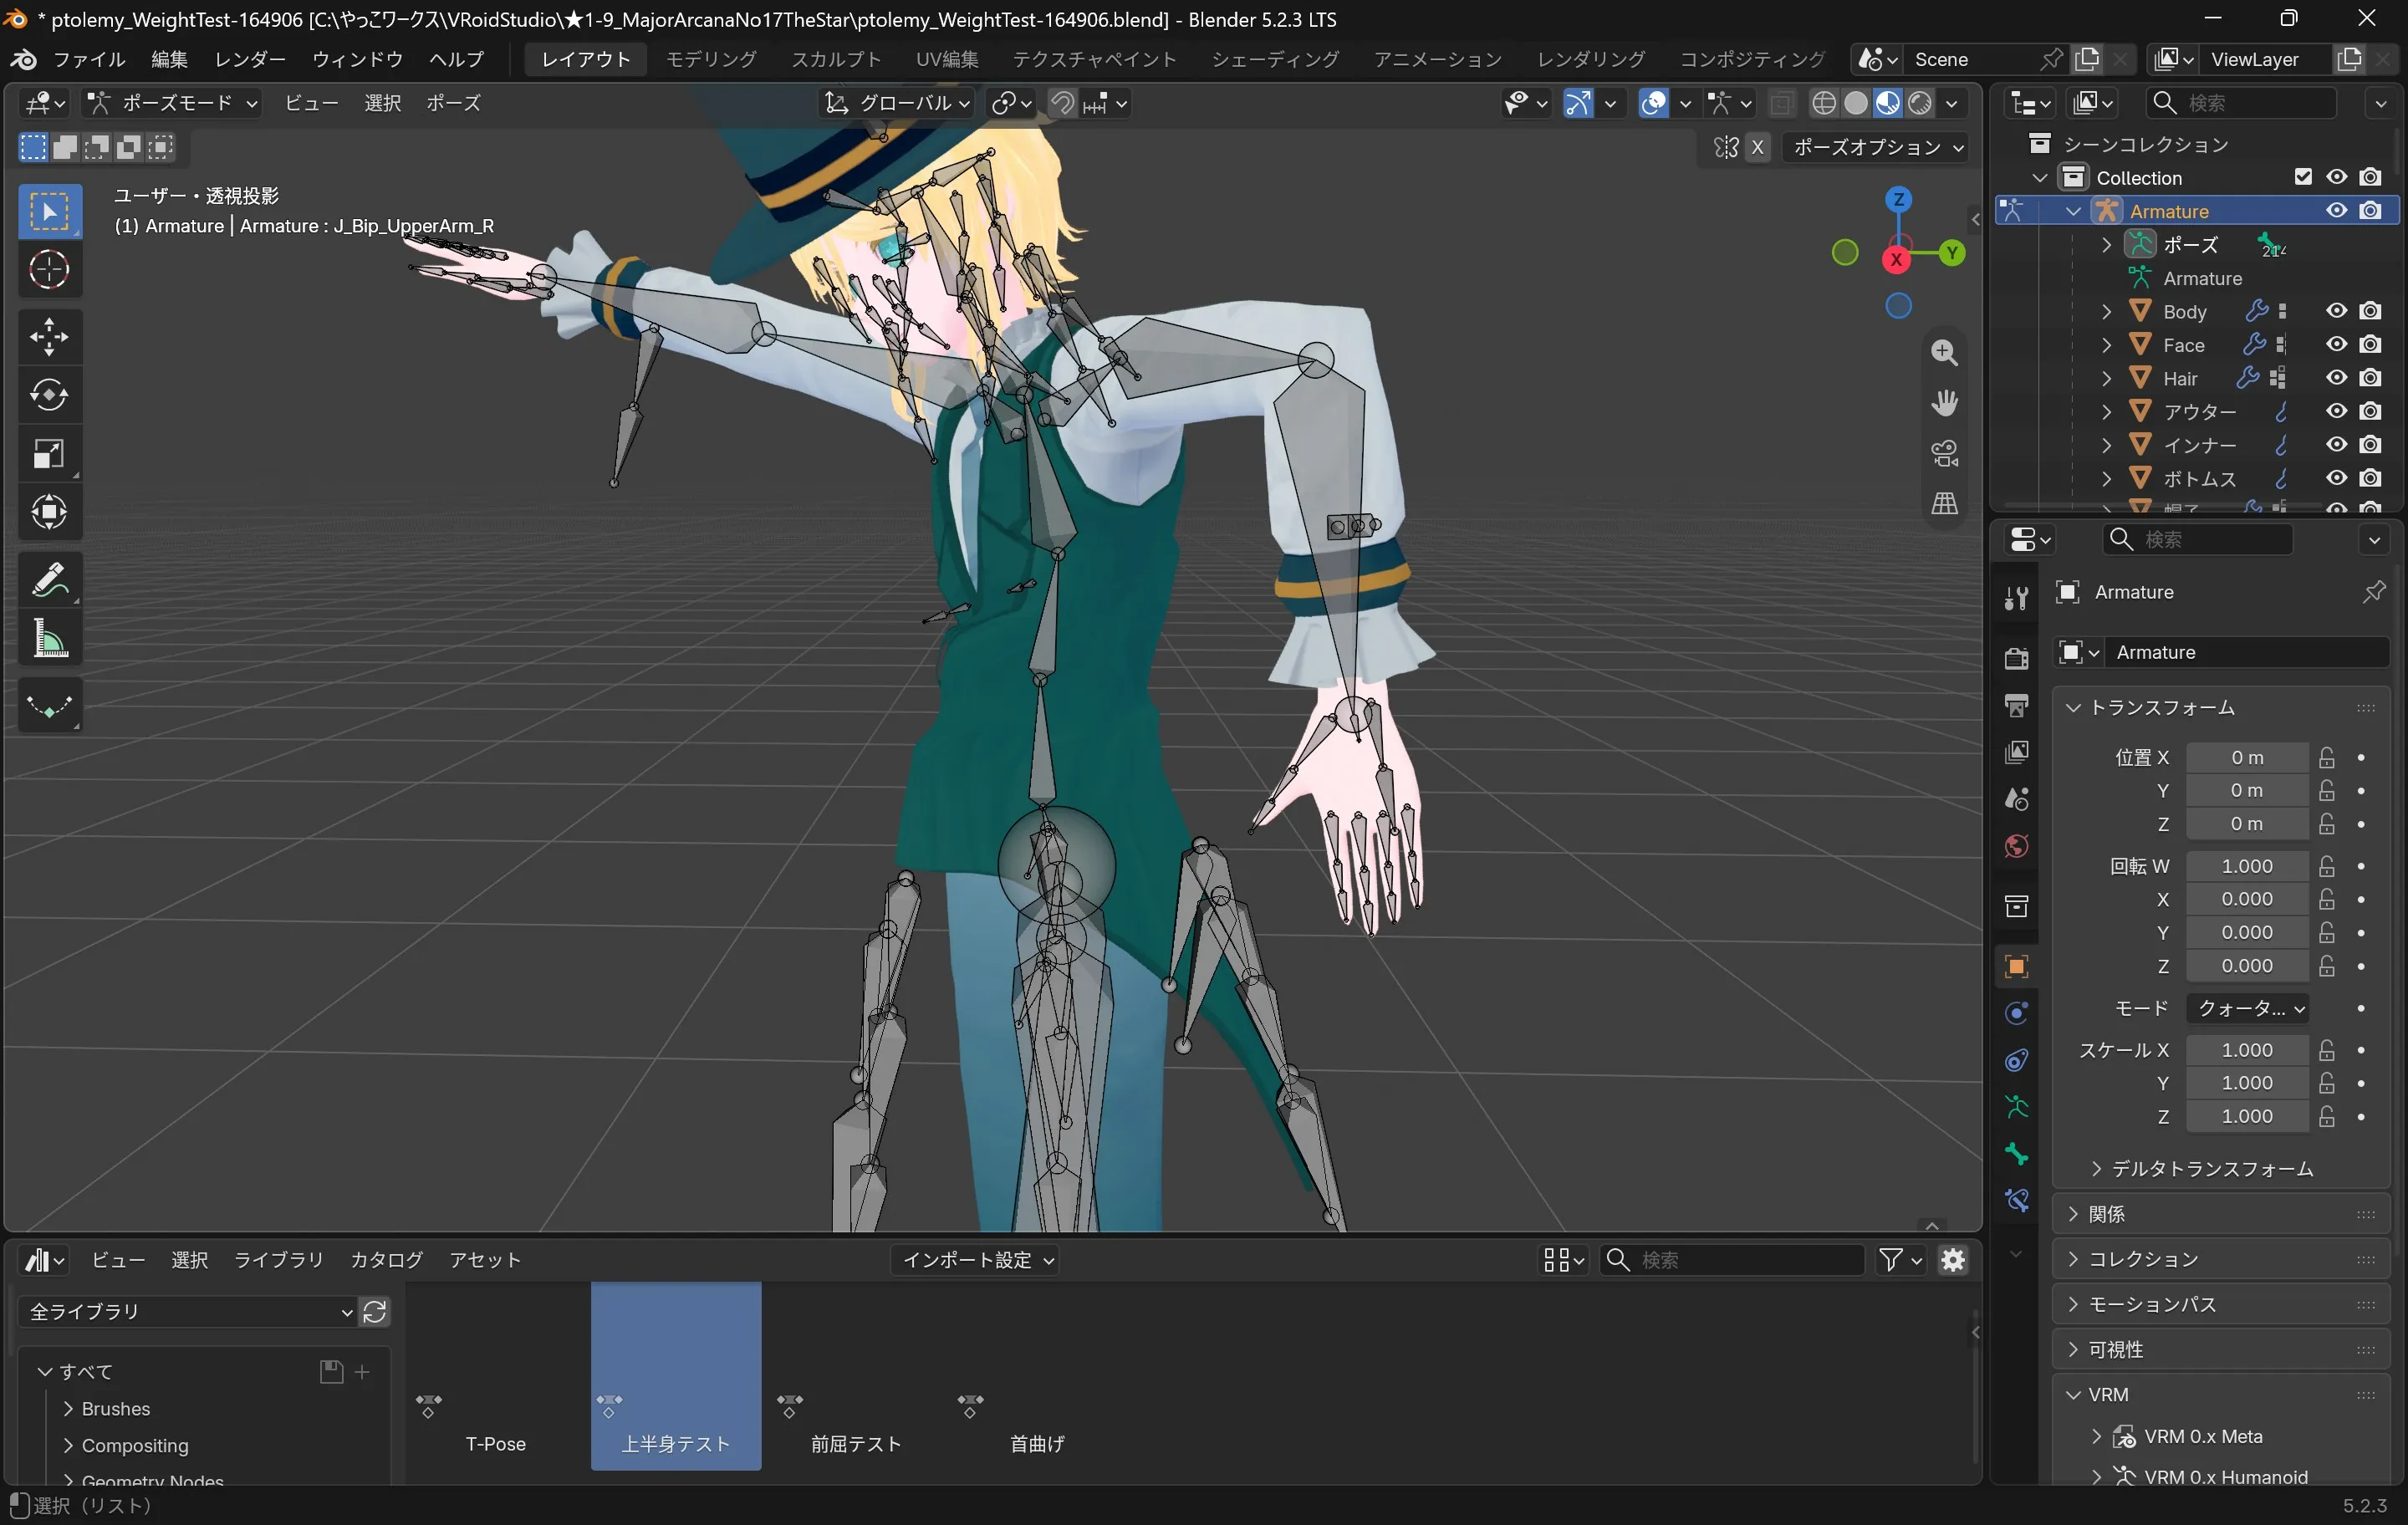This screenshot has width=2408, height=1525.
Task: Open the ポーズ menu in viewport header
Action: [x=453, y=103]
